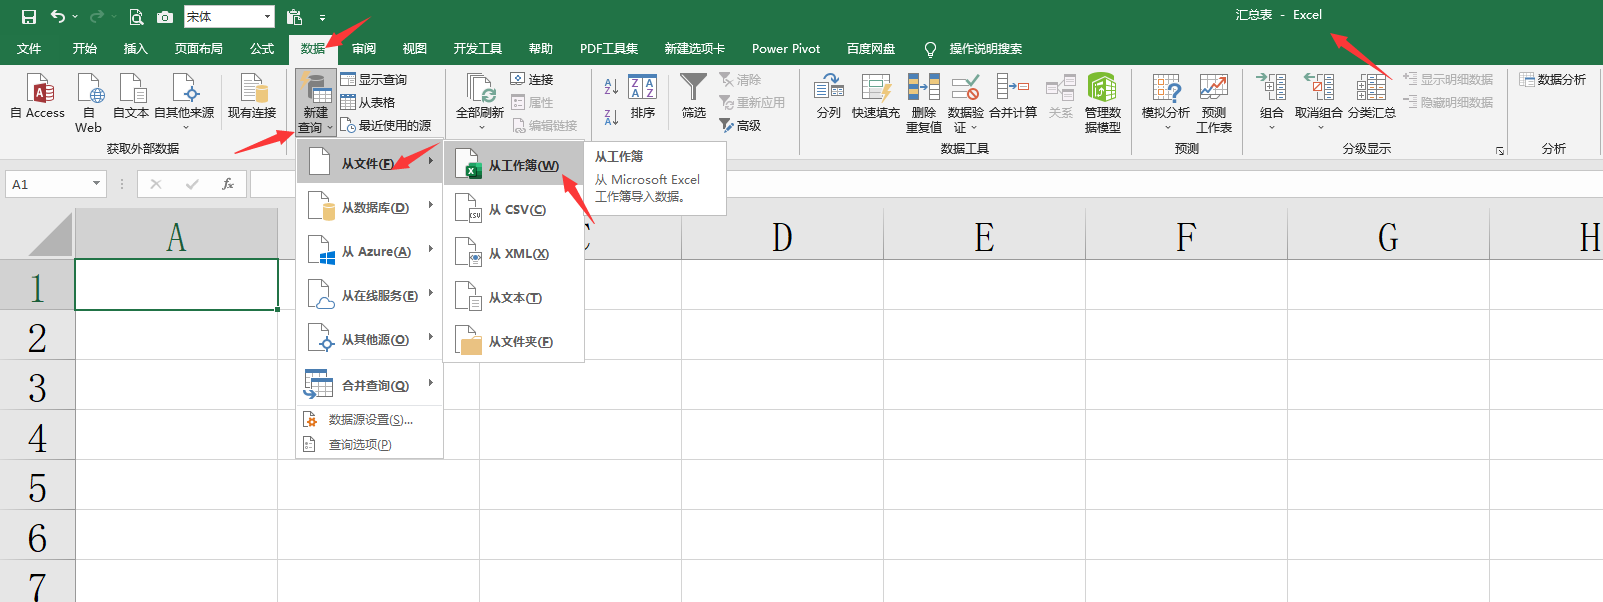The width and height of the screenshot is (1603, 602).
Task: Click 合并计算 consolidate icon
Action: [1013, 98]
